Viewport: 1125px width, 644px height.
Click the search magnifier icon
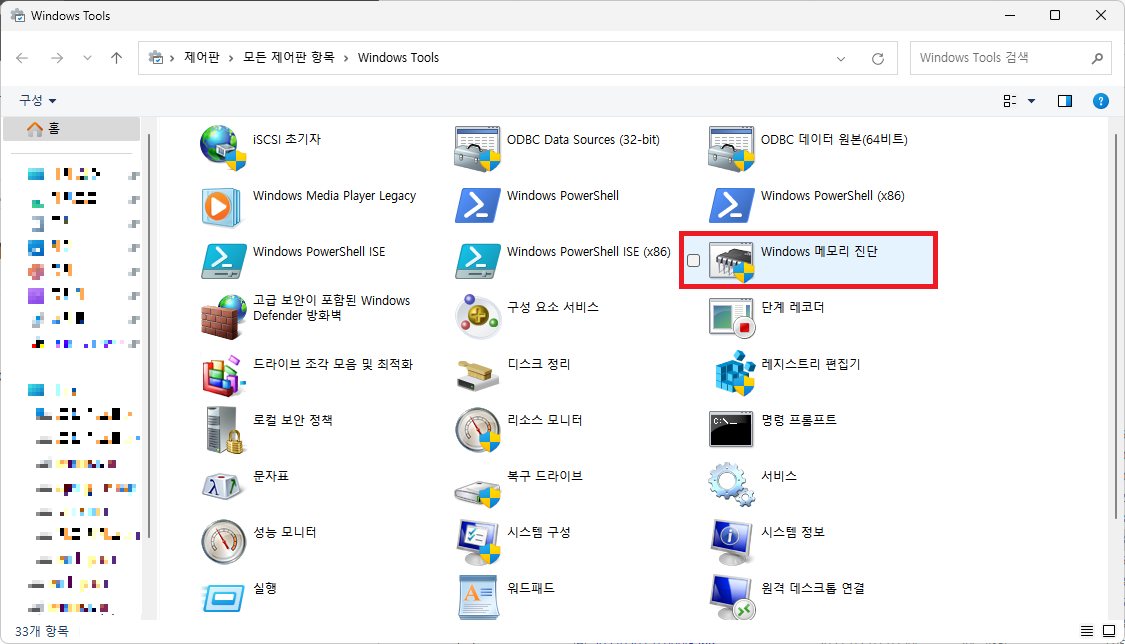tap(1097, 58)
